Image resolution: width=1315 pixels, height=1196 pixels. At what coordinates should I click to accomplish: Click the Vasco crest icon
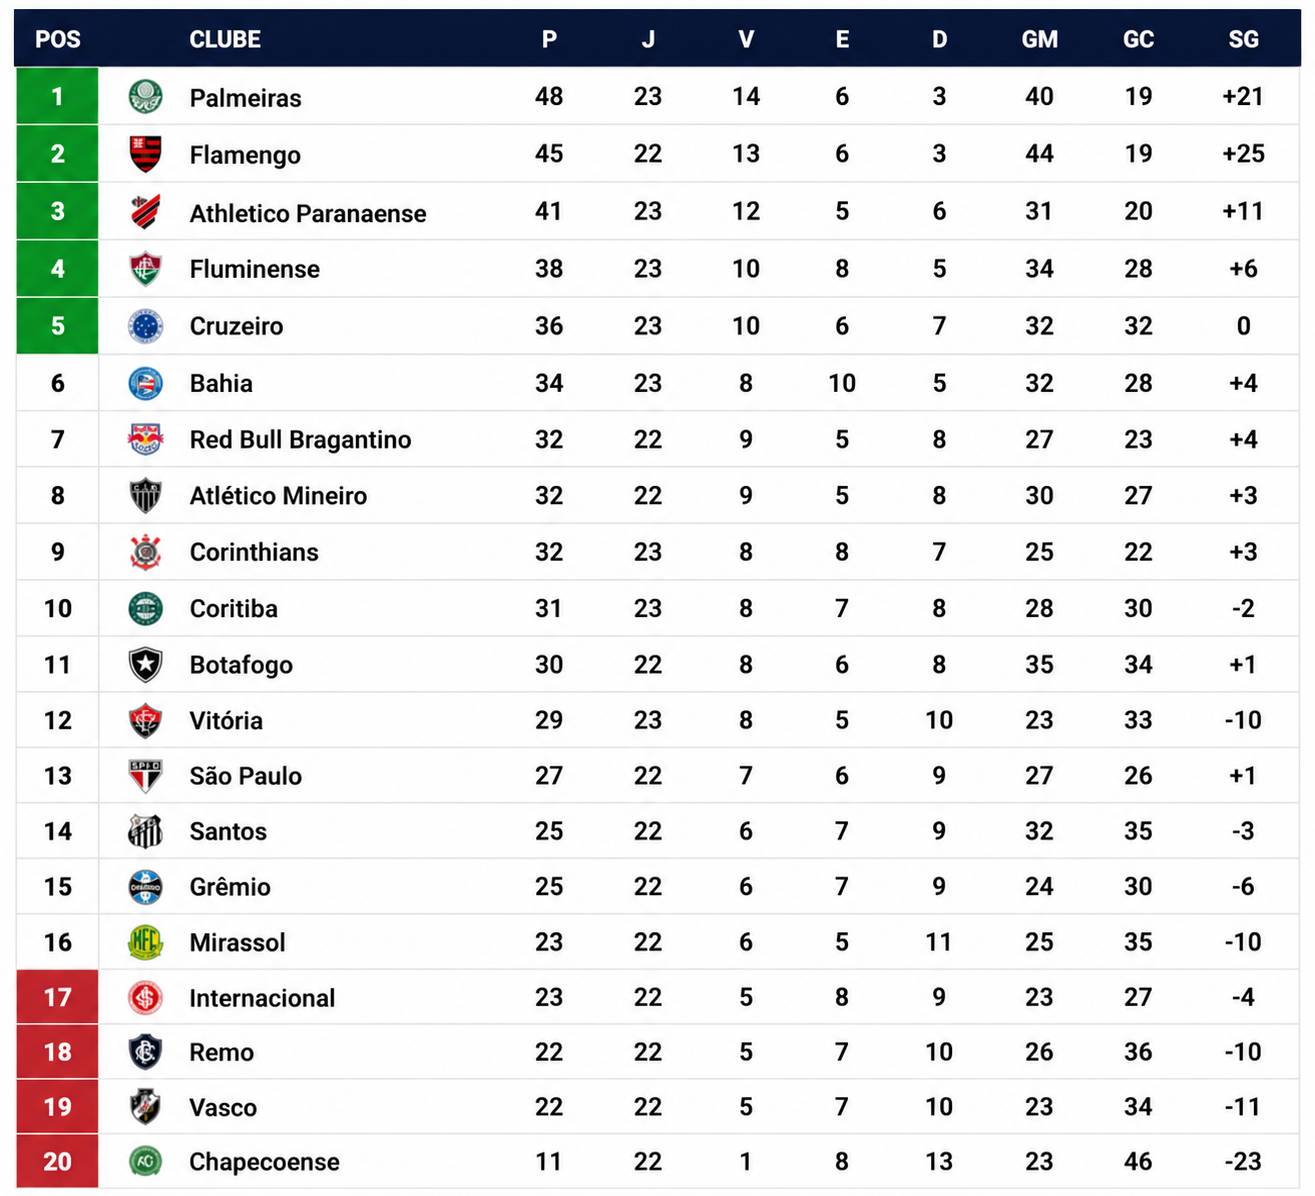146,1107
